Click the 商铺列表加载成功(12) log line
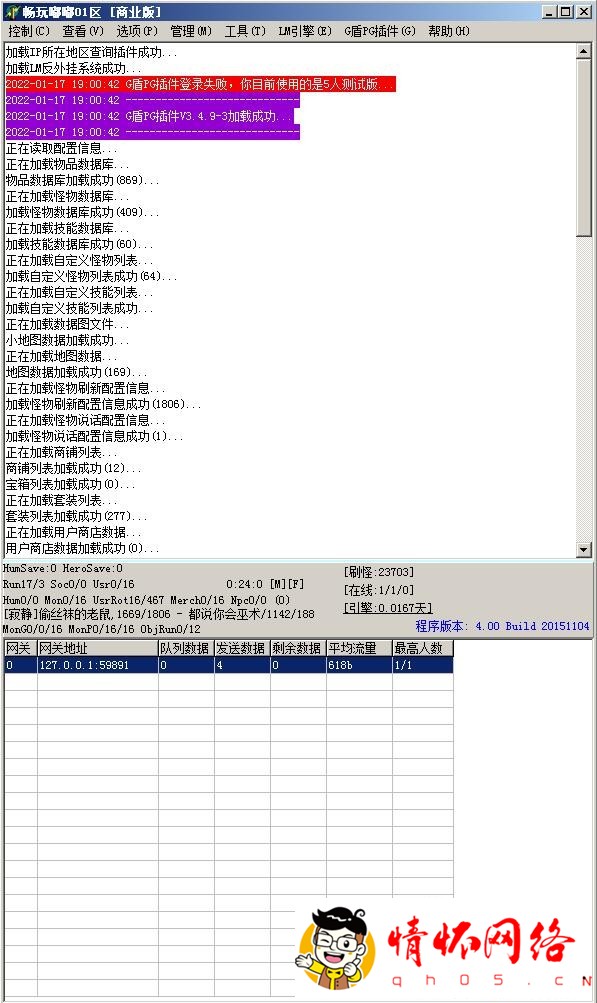The image size is (597, 1003). [74, 468]
